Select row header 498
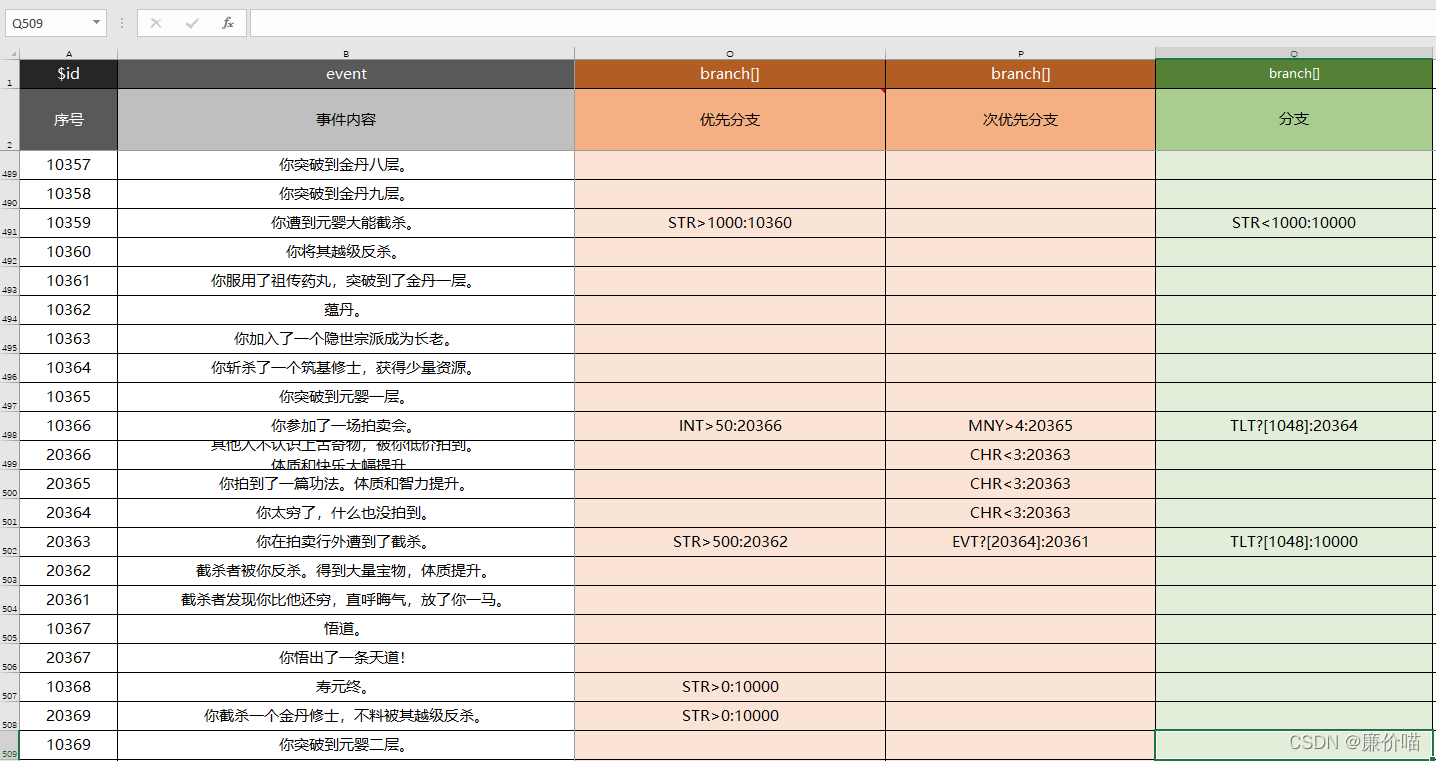 pyautogui.click(x=10, y=426)
